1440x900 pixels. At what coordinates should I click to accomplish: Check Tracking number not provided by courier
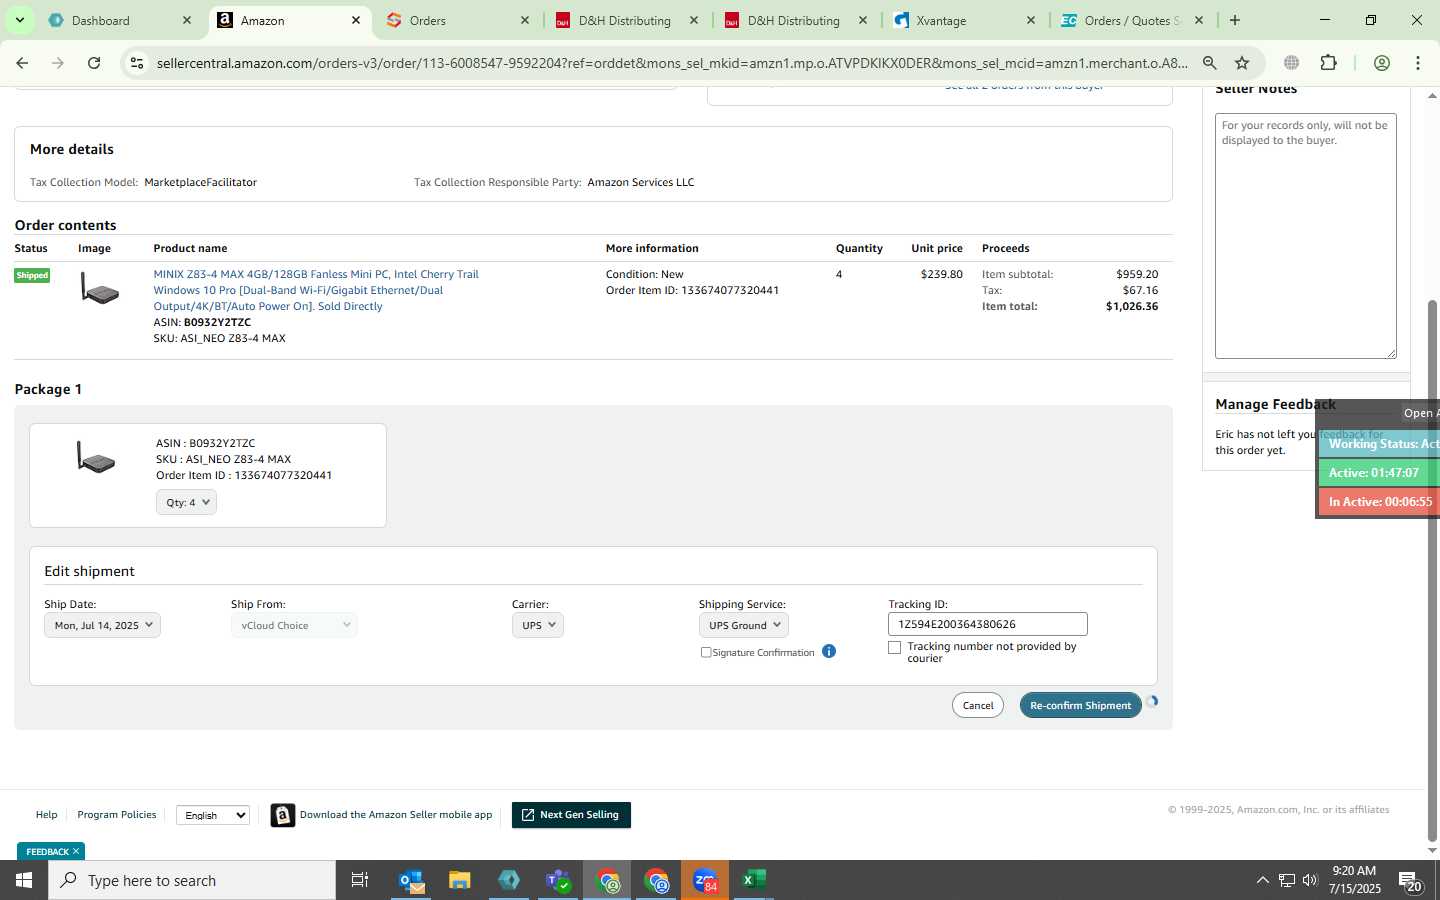[895, 647]
